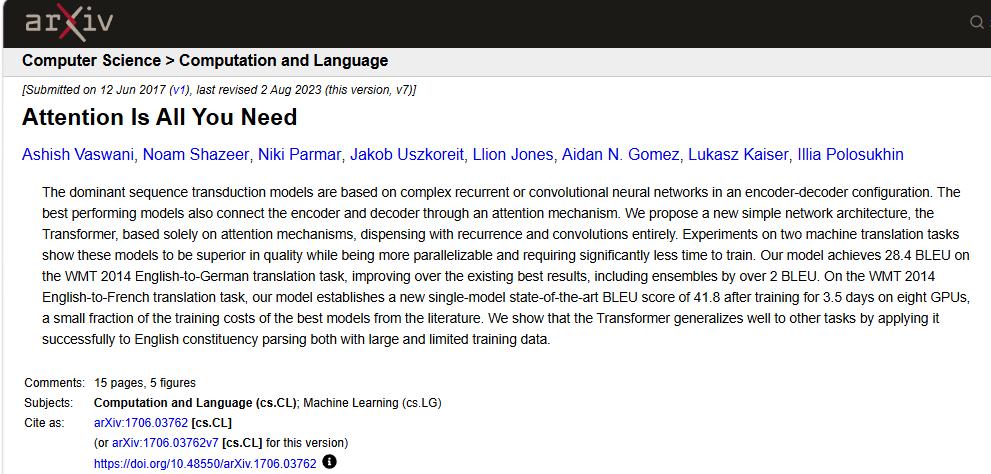Image resolution: width=991 pixels, height=474 pixels.
Task: Open author Ashish Vaswani's page
Action: tap(79, 154)
